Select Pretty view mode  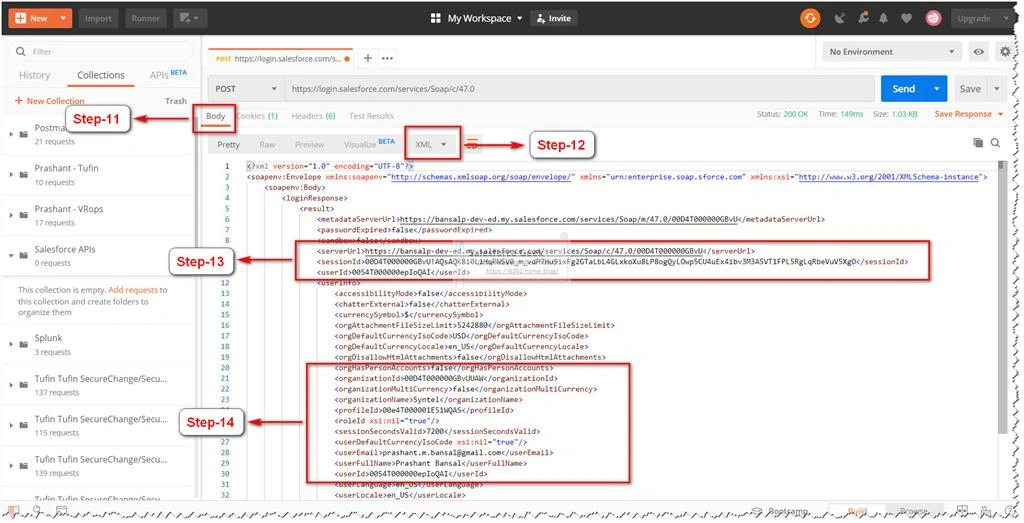[x=228, y=144]
